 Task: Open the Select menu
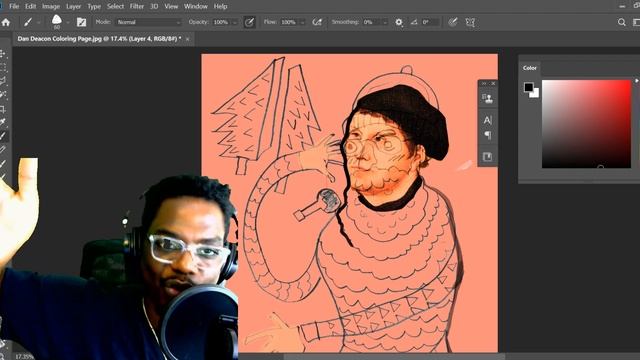116,7
